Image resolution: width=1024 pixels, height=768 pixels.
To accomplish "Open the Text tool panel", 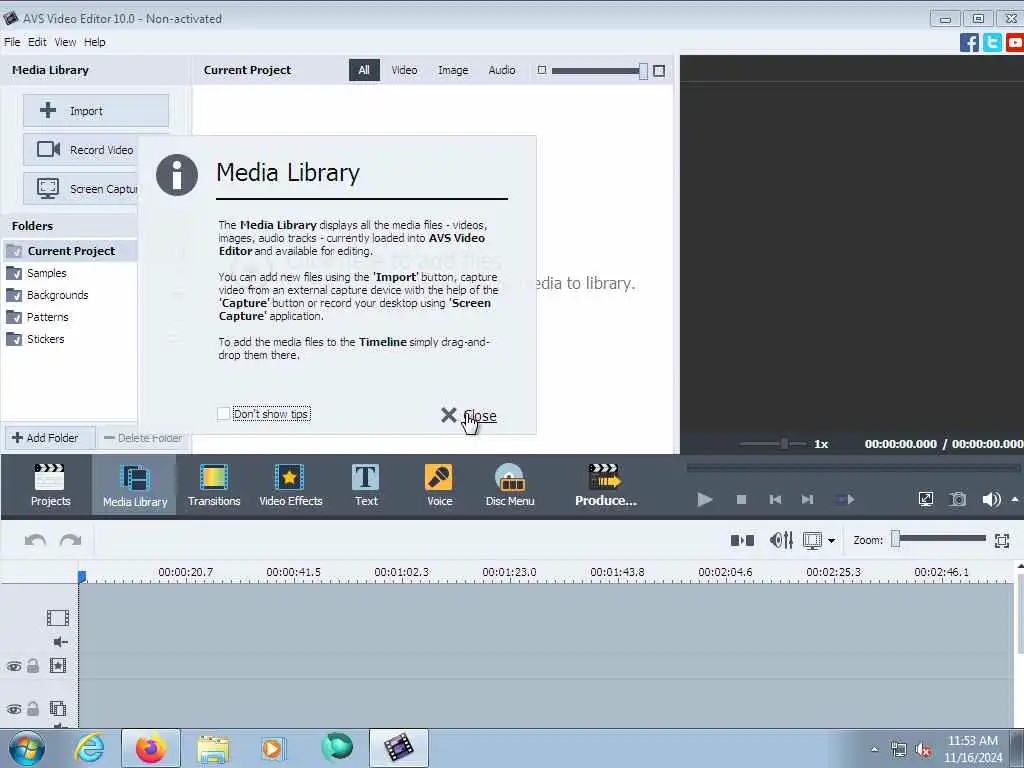I will tap(366, 485).
